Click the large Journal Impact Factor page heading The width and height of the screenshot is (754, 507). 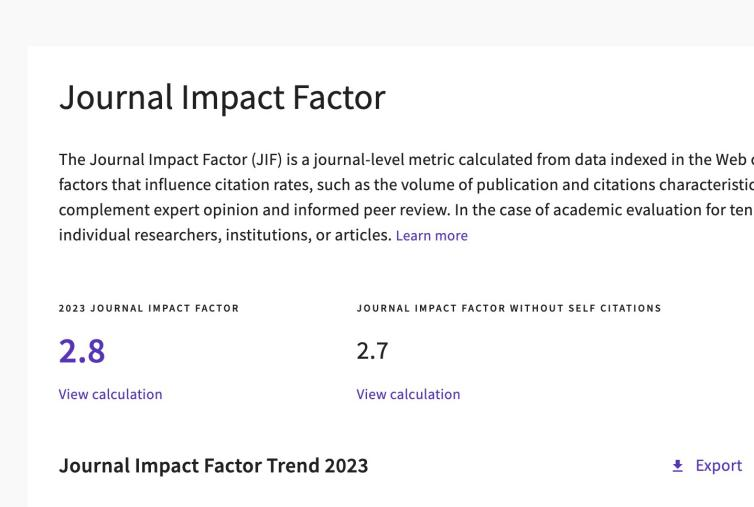[x=222, y=98]
